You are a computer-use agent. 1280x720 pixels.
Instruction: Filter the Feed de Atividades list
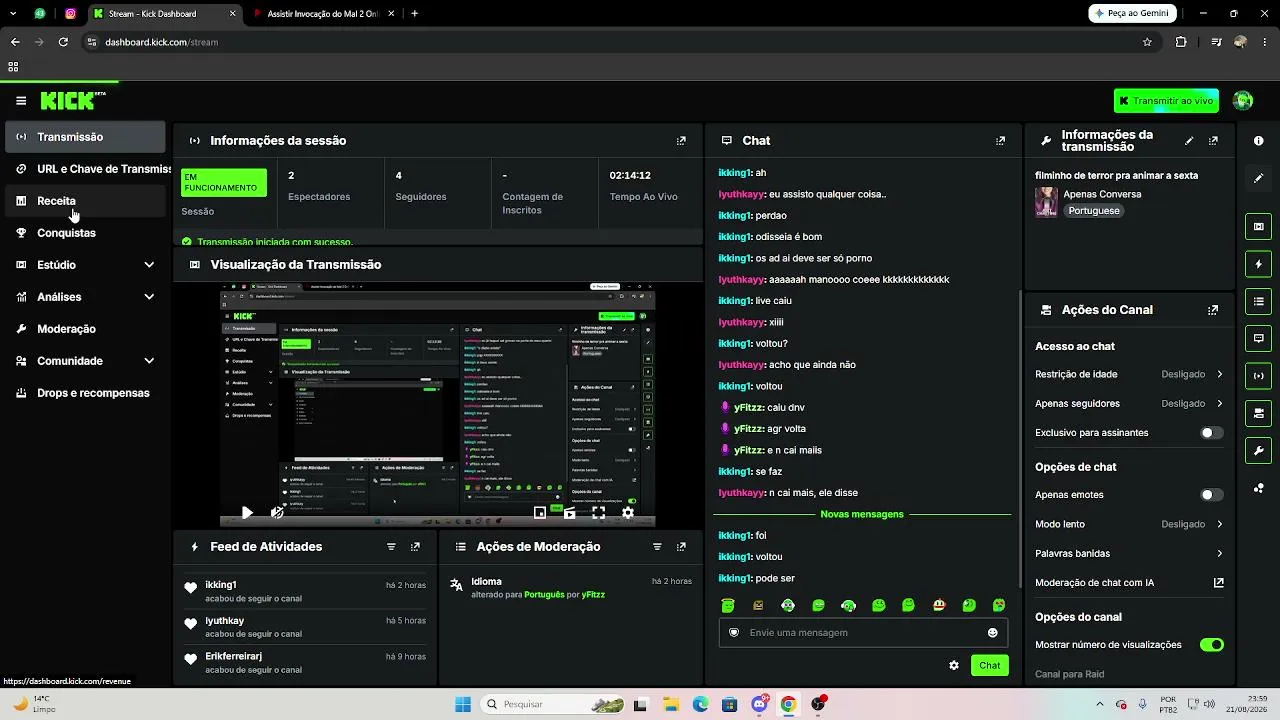coord(391,547)
